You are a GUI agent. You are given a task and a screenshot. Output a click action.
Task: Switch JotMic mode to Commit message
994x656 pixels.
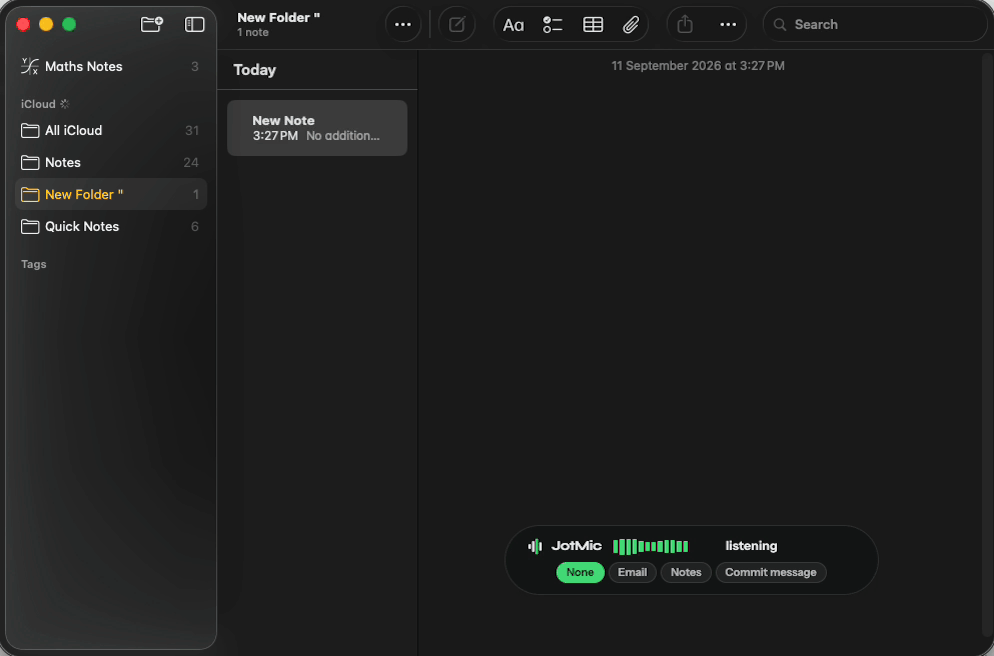[771, 572]
